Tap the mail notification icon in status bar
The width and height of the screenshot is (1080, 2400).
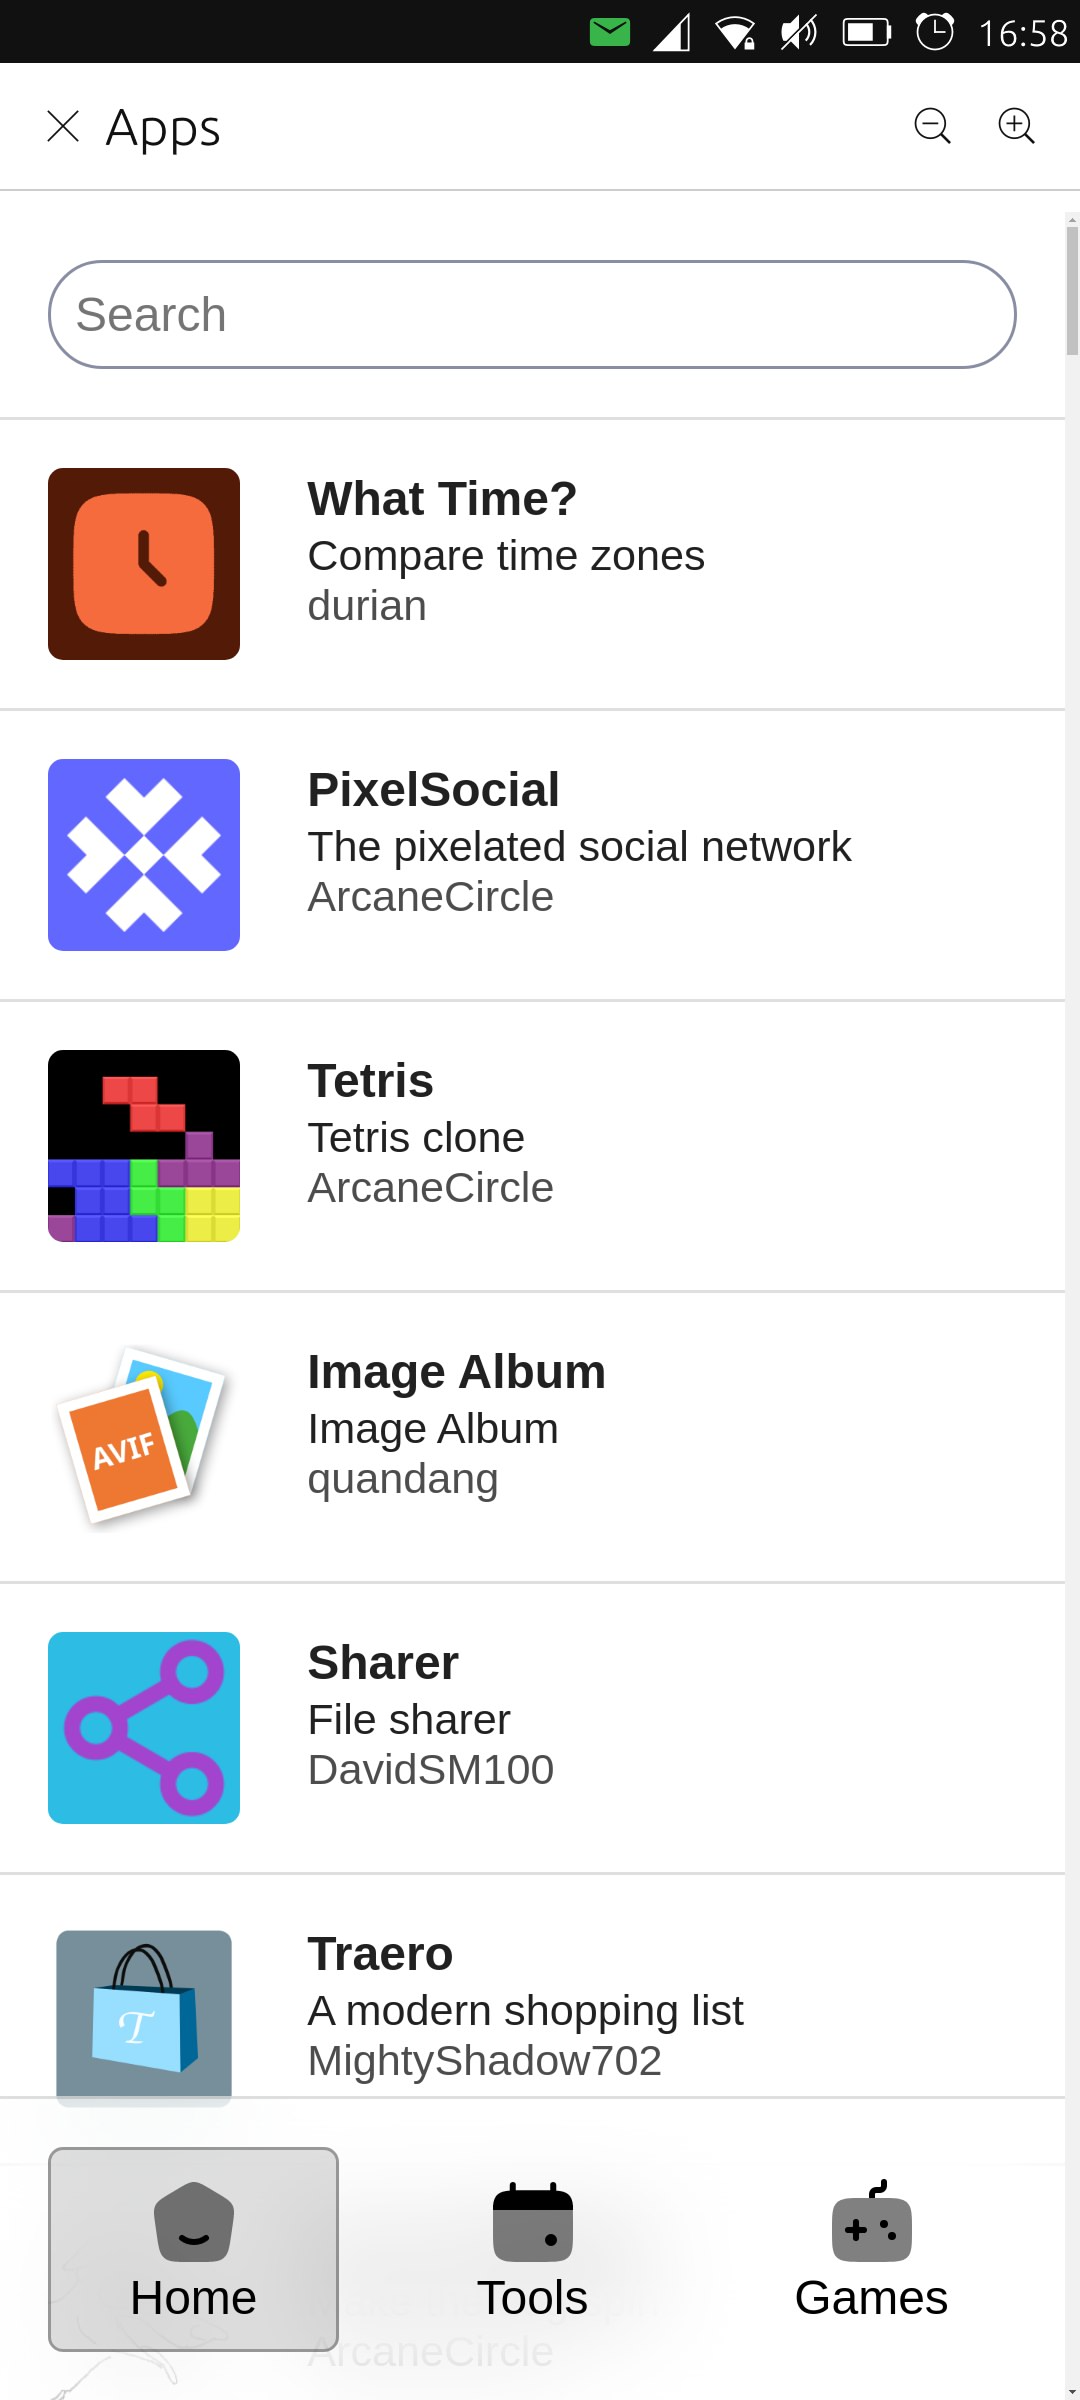point(610,32)
